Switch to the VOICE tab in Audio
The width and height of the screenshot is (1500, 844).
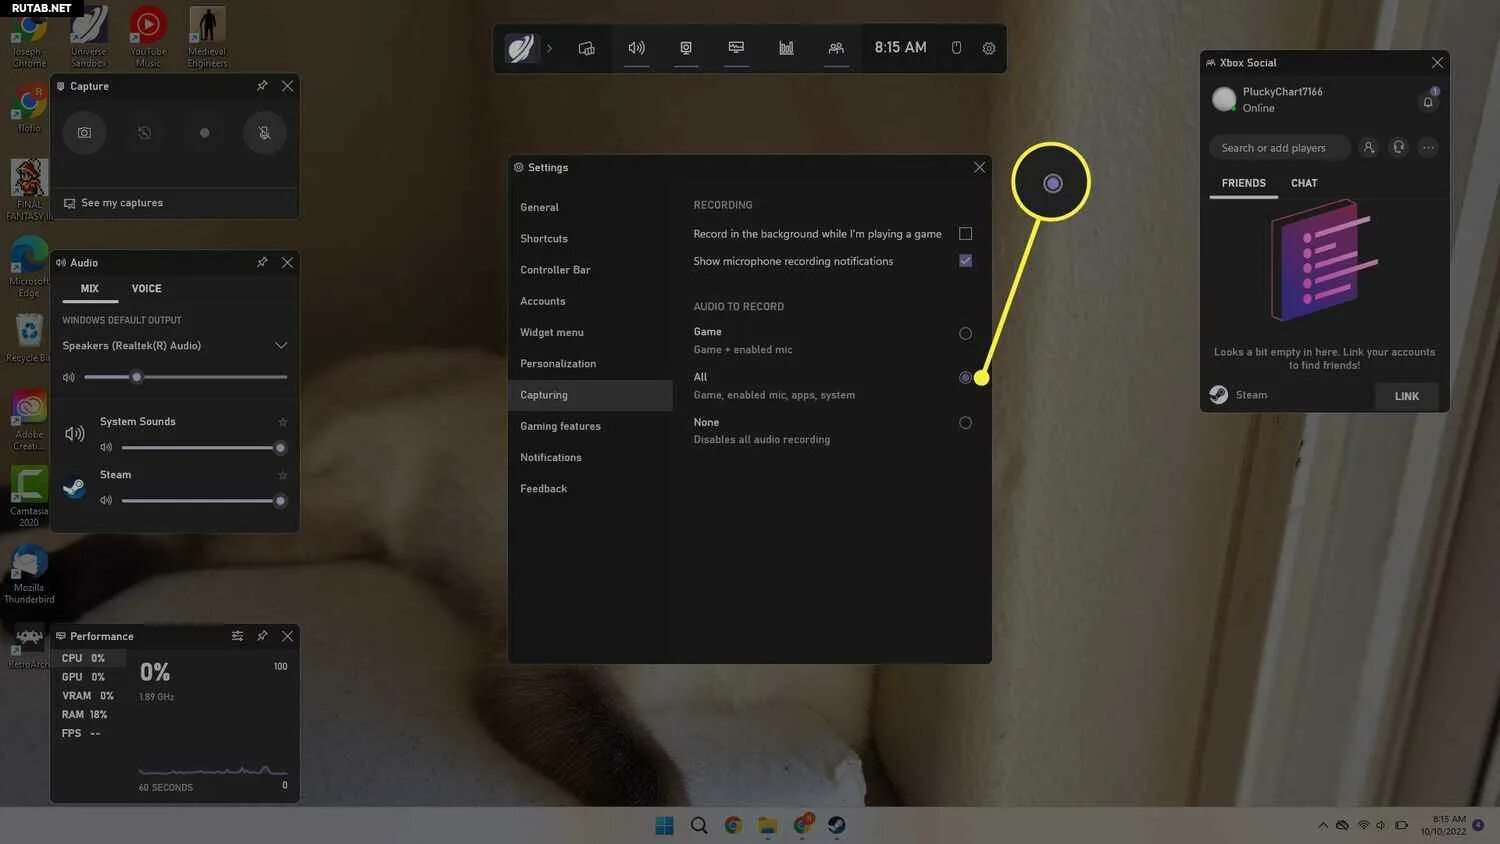pyautogui.click(x=146, y=288)
